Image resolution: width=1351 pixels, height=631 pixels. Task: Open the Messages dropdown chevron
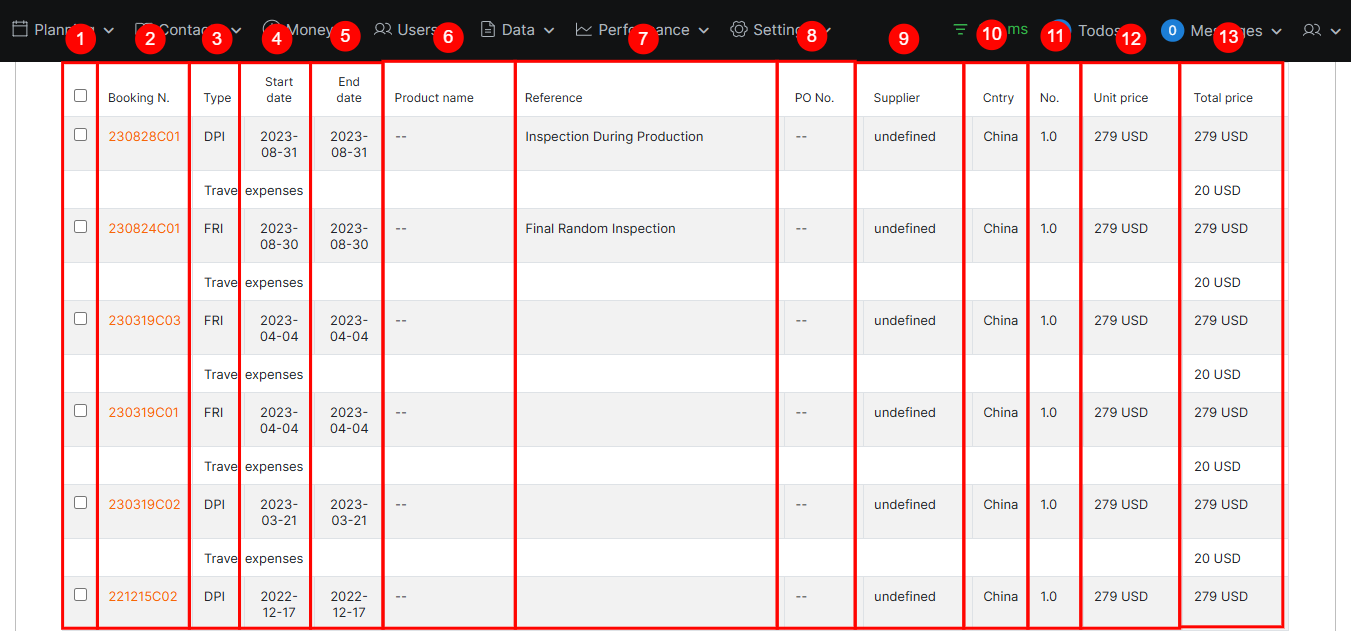[x=1276, y=32]
